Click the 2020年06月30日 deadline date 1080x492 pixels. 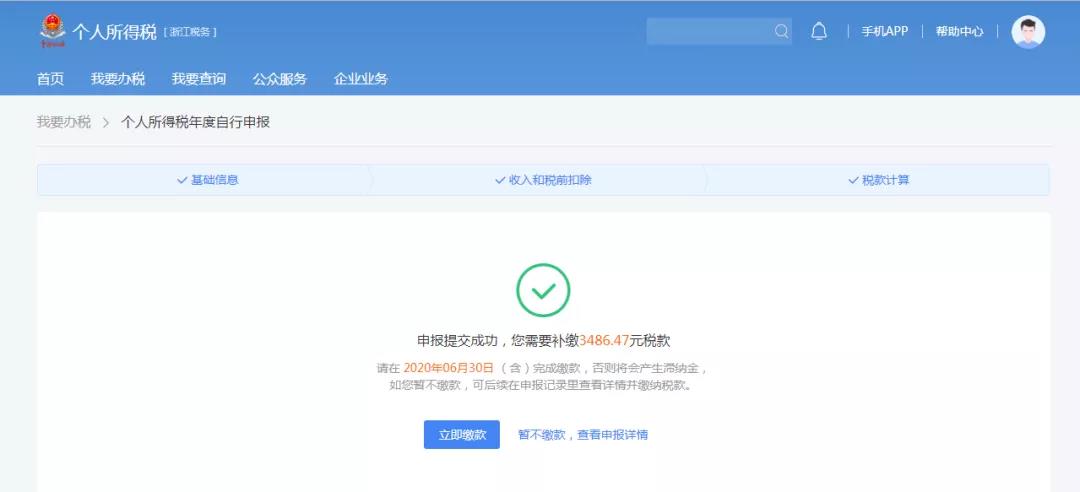click(448, 368)
